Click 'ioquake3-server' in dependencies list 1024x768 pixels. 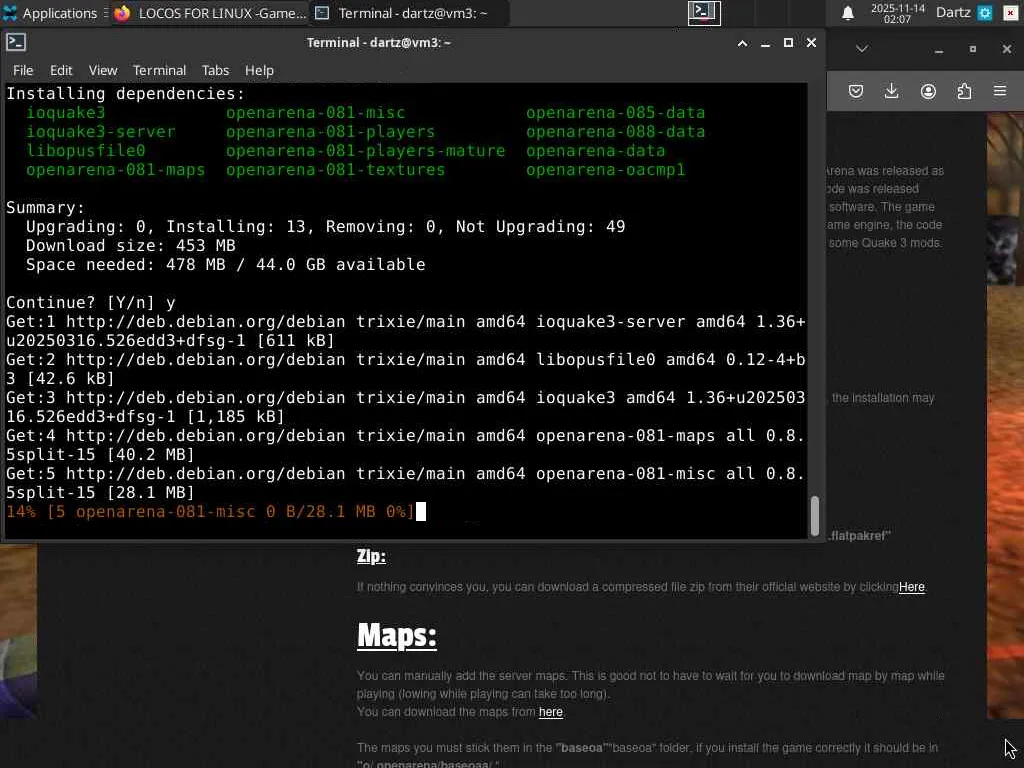click(x=101, y=132)
